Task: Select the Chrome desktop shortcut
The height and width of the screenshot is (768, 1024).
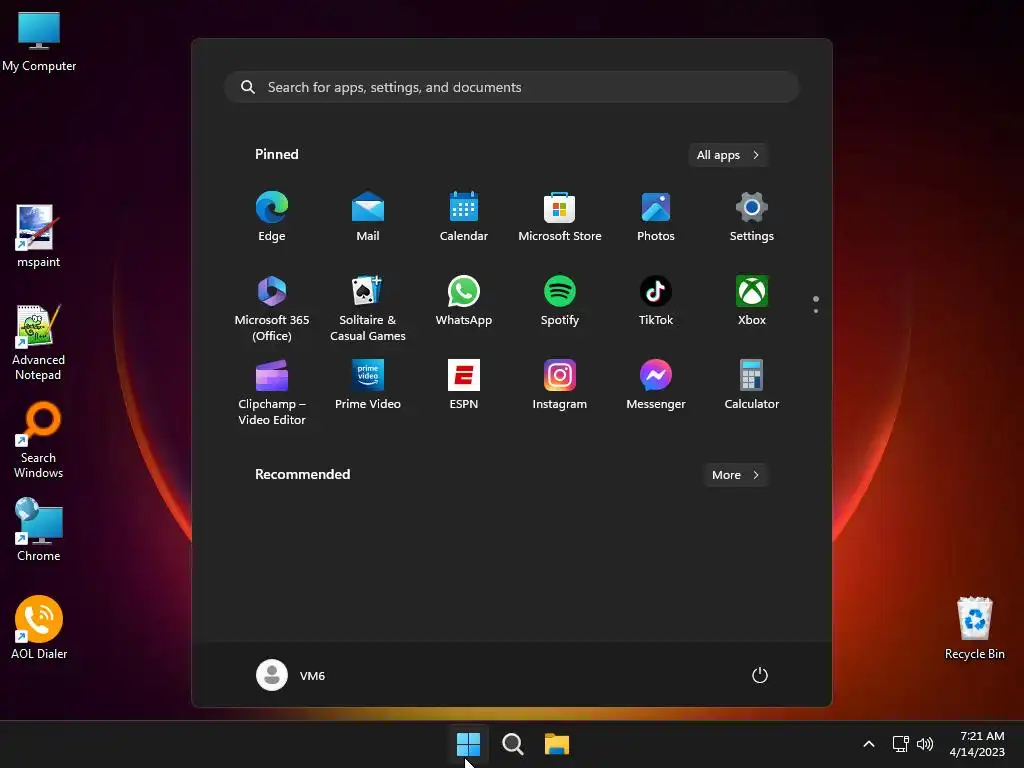Action: pos(39,530)
